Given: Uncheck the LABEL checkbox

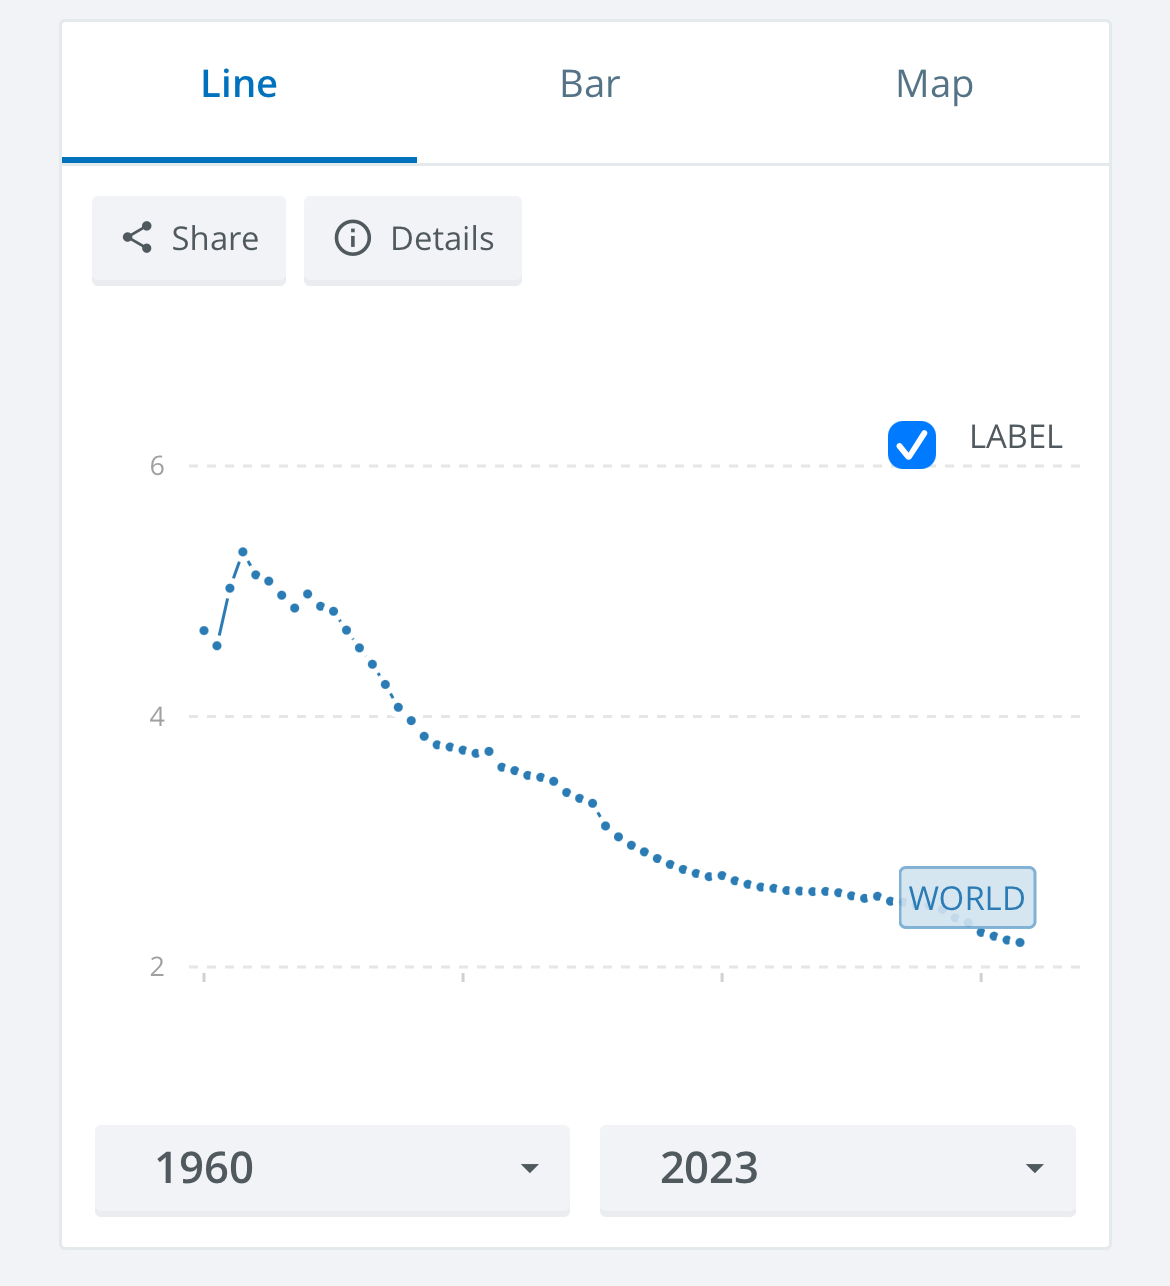Looking at the screenshot, I should click(912, 445).
